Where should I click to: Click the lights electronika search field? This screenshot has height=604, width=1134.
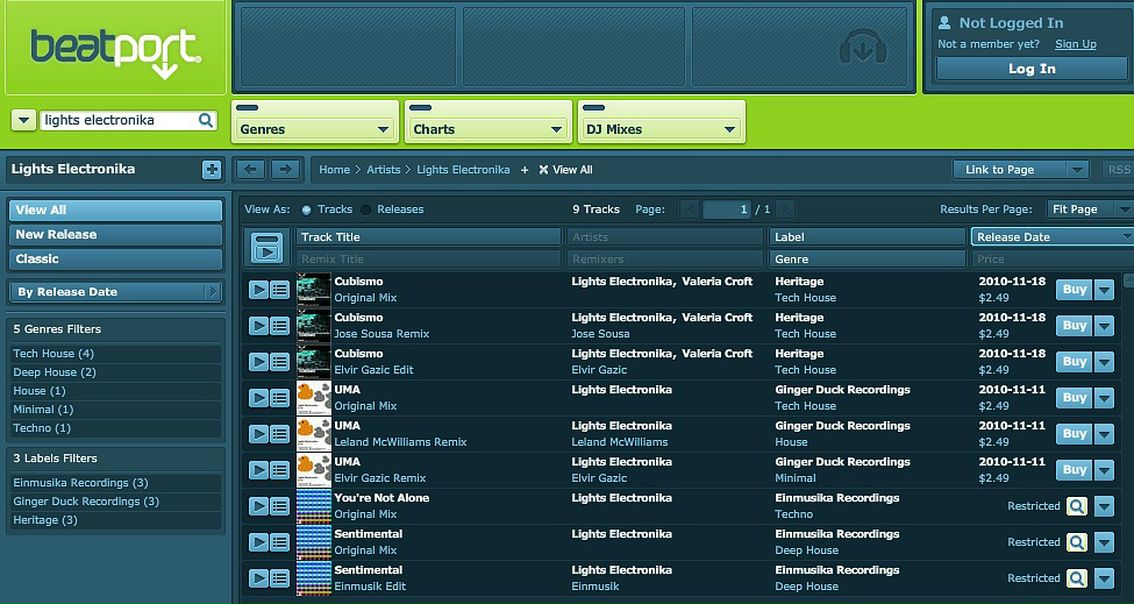click(118, 120)
